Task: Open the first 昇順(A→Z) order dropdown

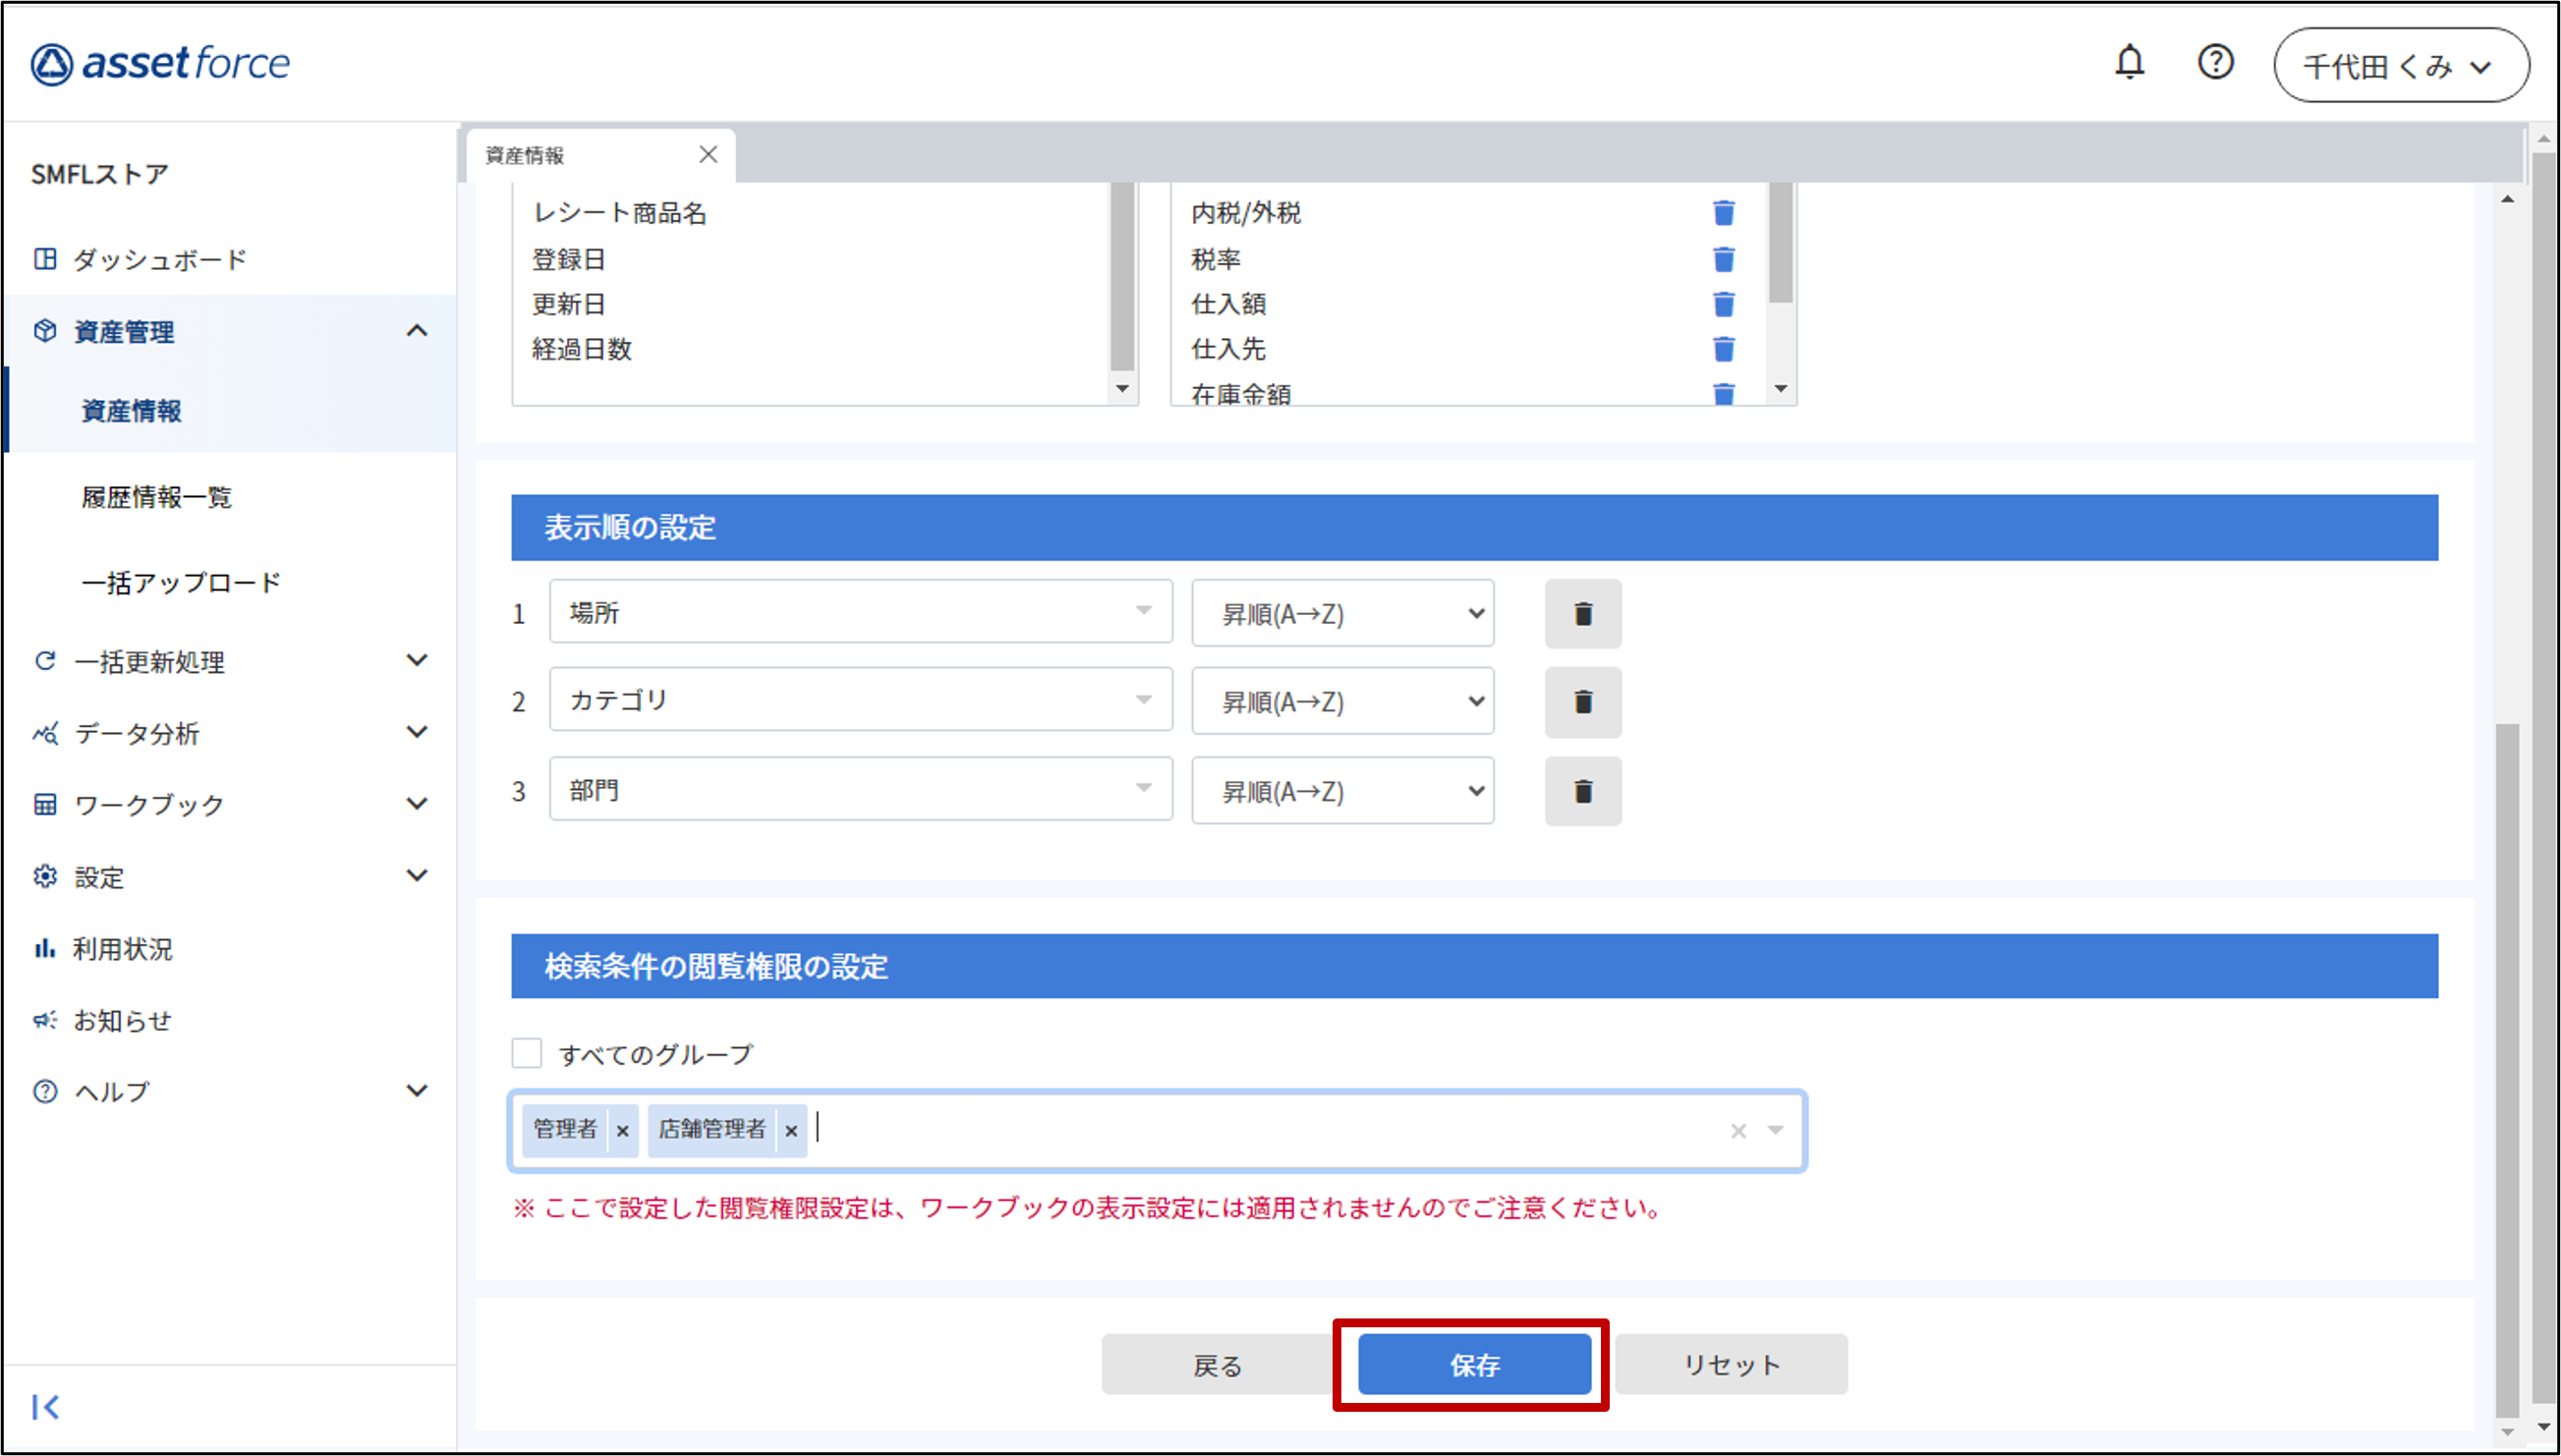Action: pyautogui.click(x=1342, y=614)
